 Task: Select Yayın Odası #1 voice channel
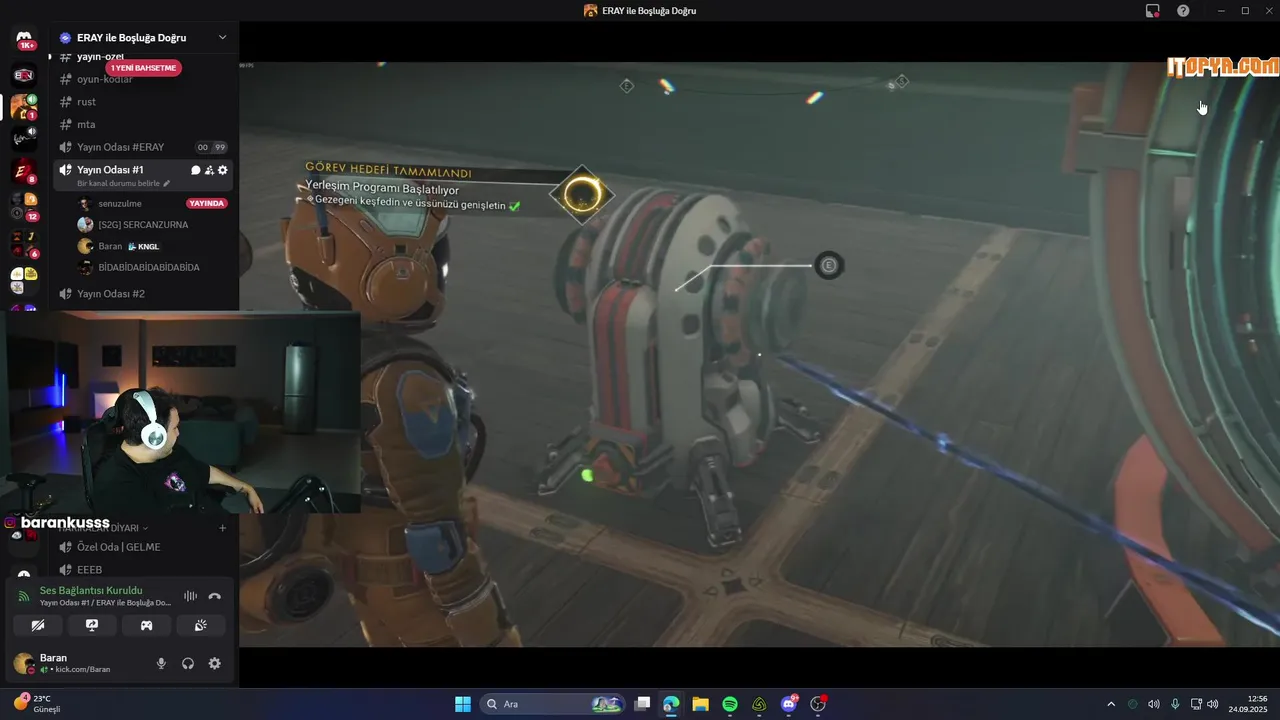[110, 170]
